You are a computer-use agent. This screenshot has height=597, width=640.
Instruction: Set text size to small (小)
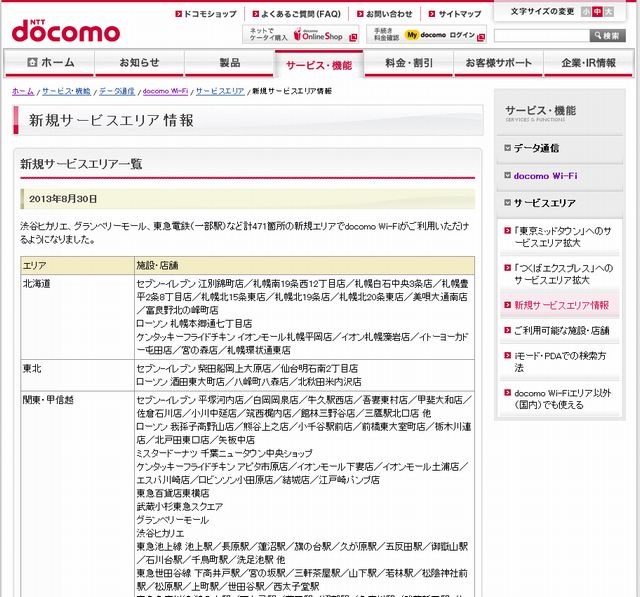pos(586,12)
